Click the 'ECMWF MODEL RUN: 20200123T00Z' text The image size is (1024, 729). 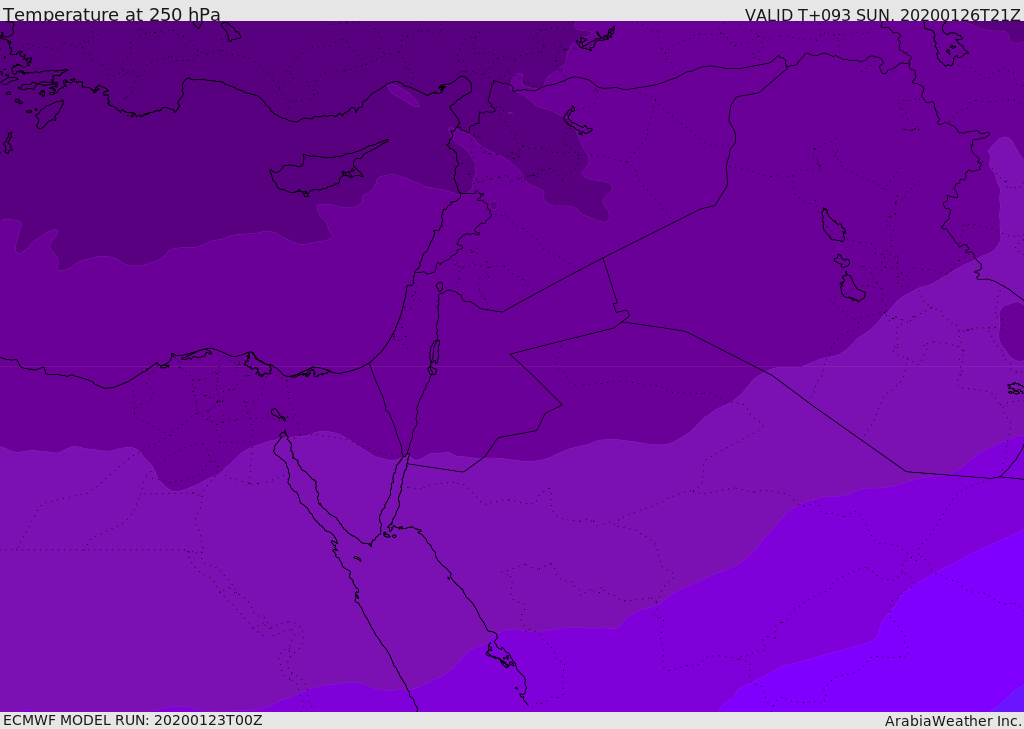(x=133, y=720)
